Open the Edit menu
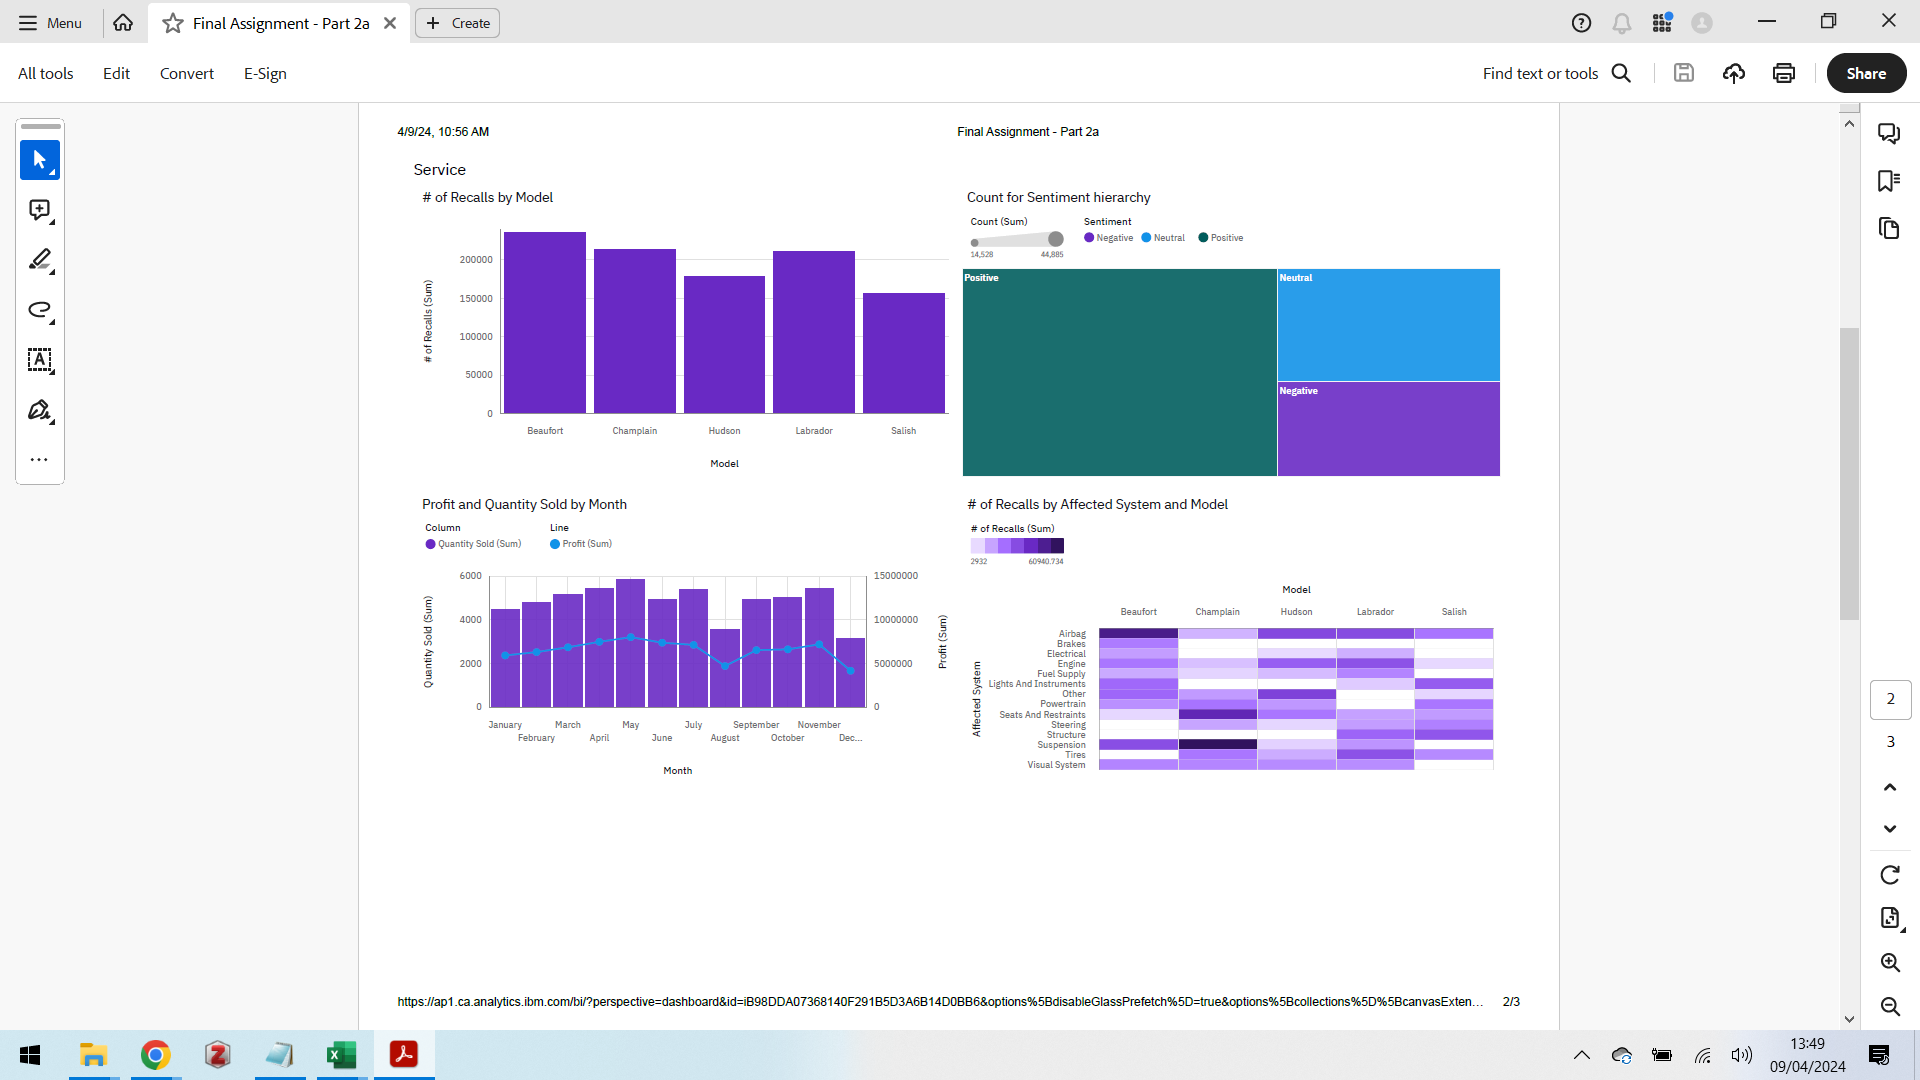Image resolution: width=1920 pixels, height=1080 pixels. pos(116,73)
